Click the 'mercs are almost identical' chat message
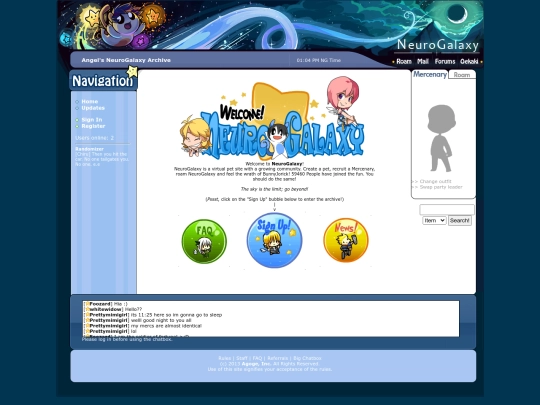 [166, 326]
